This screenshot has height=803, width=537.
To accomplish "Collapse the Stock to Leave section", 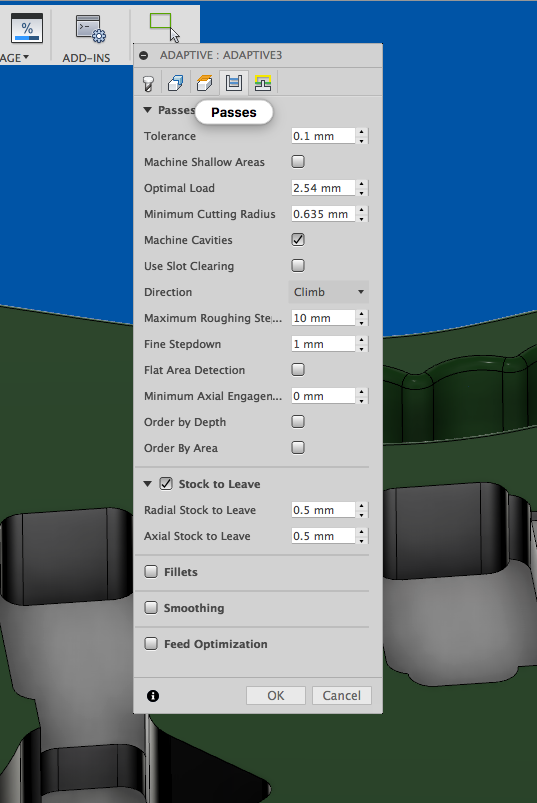I will [x=148, y=484].
